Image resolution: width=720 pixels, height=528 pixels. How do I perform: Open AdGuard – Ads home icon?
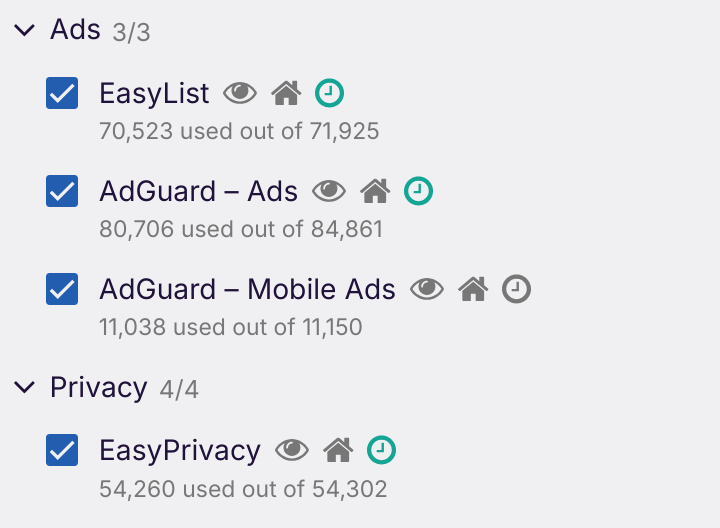tap(375, 191)
